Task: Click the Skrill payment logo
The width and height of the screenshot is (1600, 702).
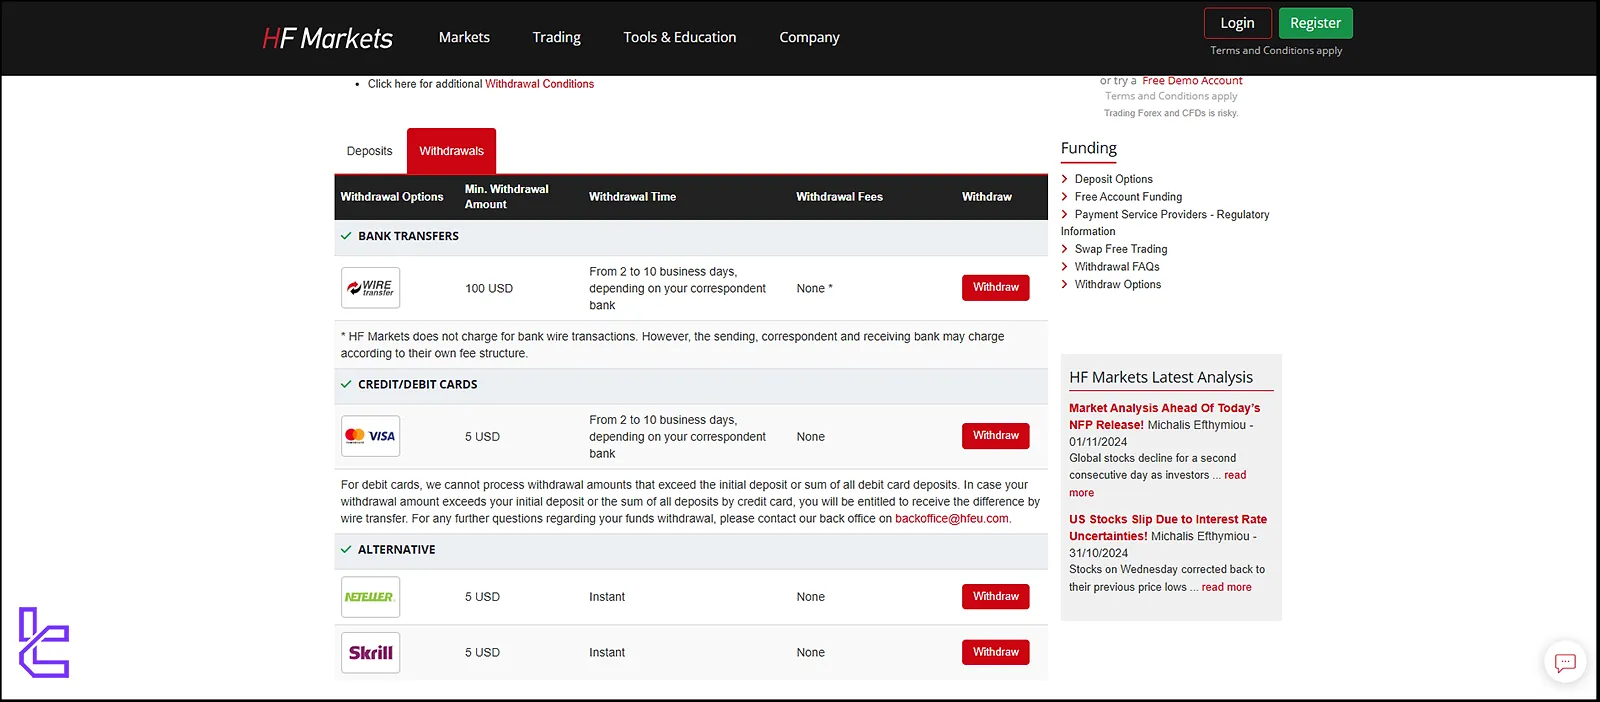Action: tap(370, 653)
